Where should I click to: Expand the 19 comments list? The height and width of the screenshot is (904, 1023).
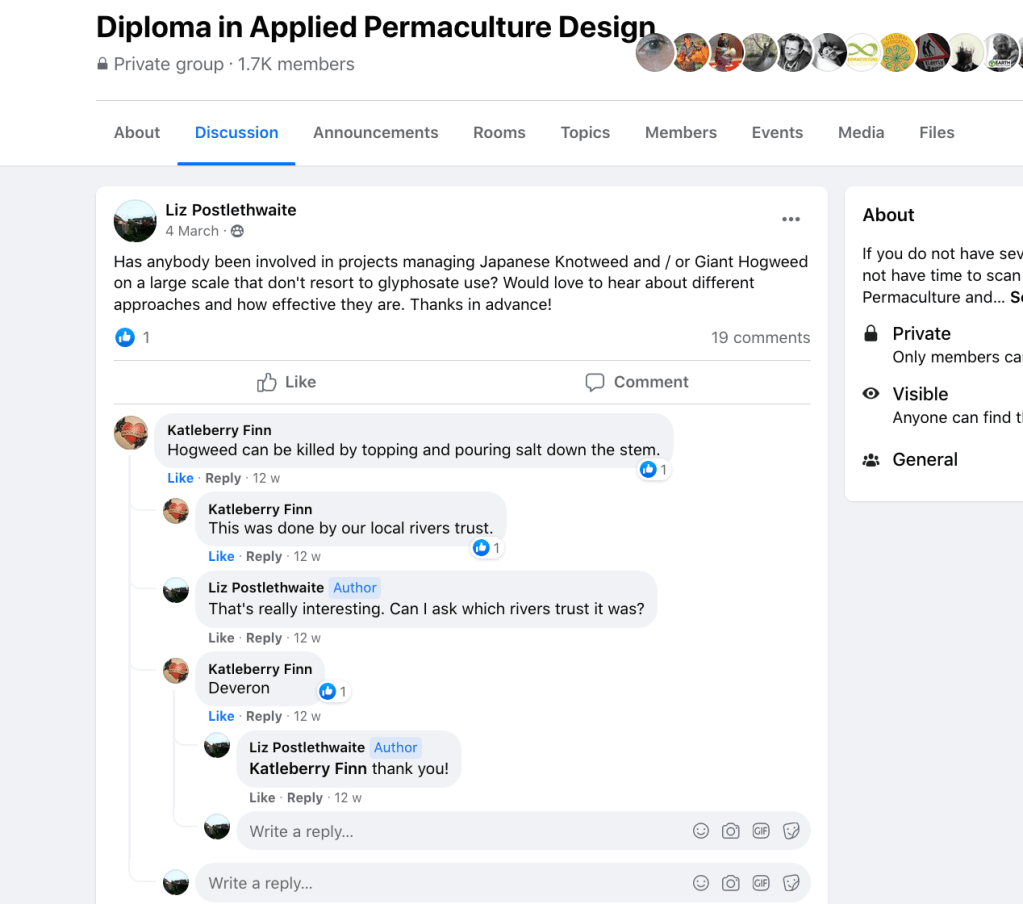pyautogui.click(x=760, y=338)
